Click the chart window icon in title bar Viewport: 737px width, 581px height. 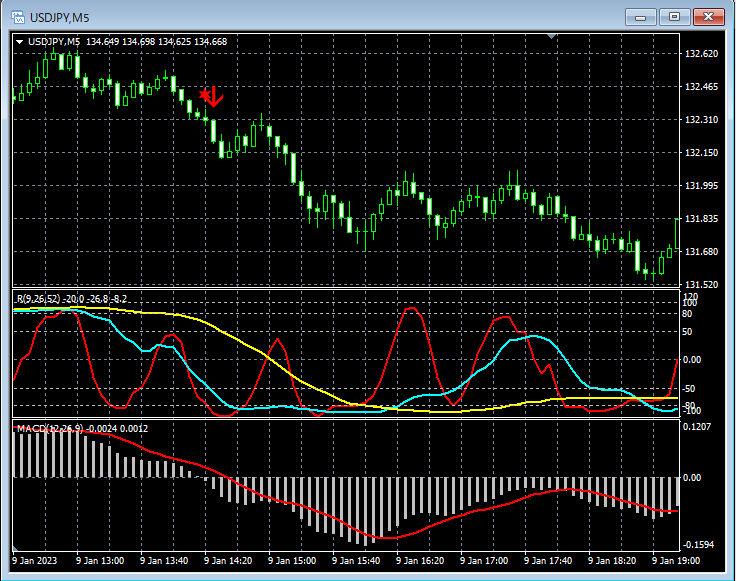click(18, 16)
